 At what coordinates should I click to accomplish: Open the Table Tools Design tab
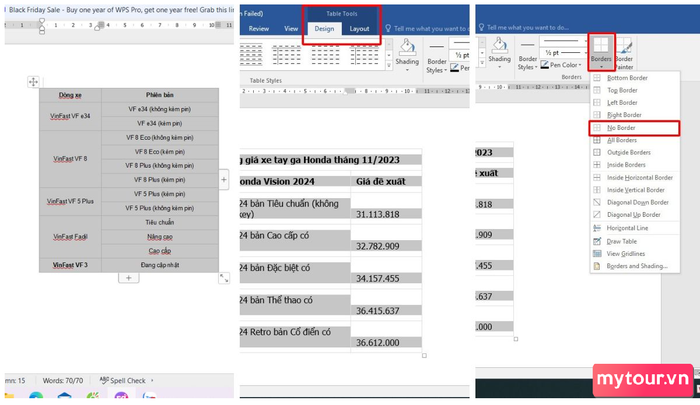point(324,29)
